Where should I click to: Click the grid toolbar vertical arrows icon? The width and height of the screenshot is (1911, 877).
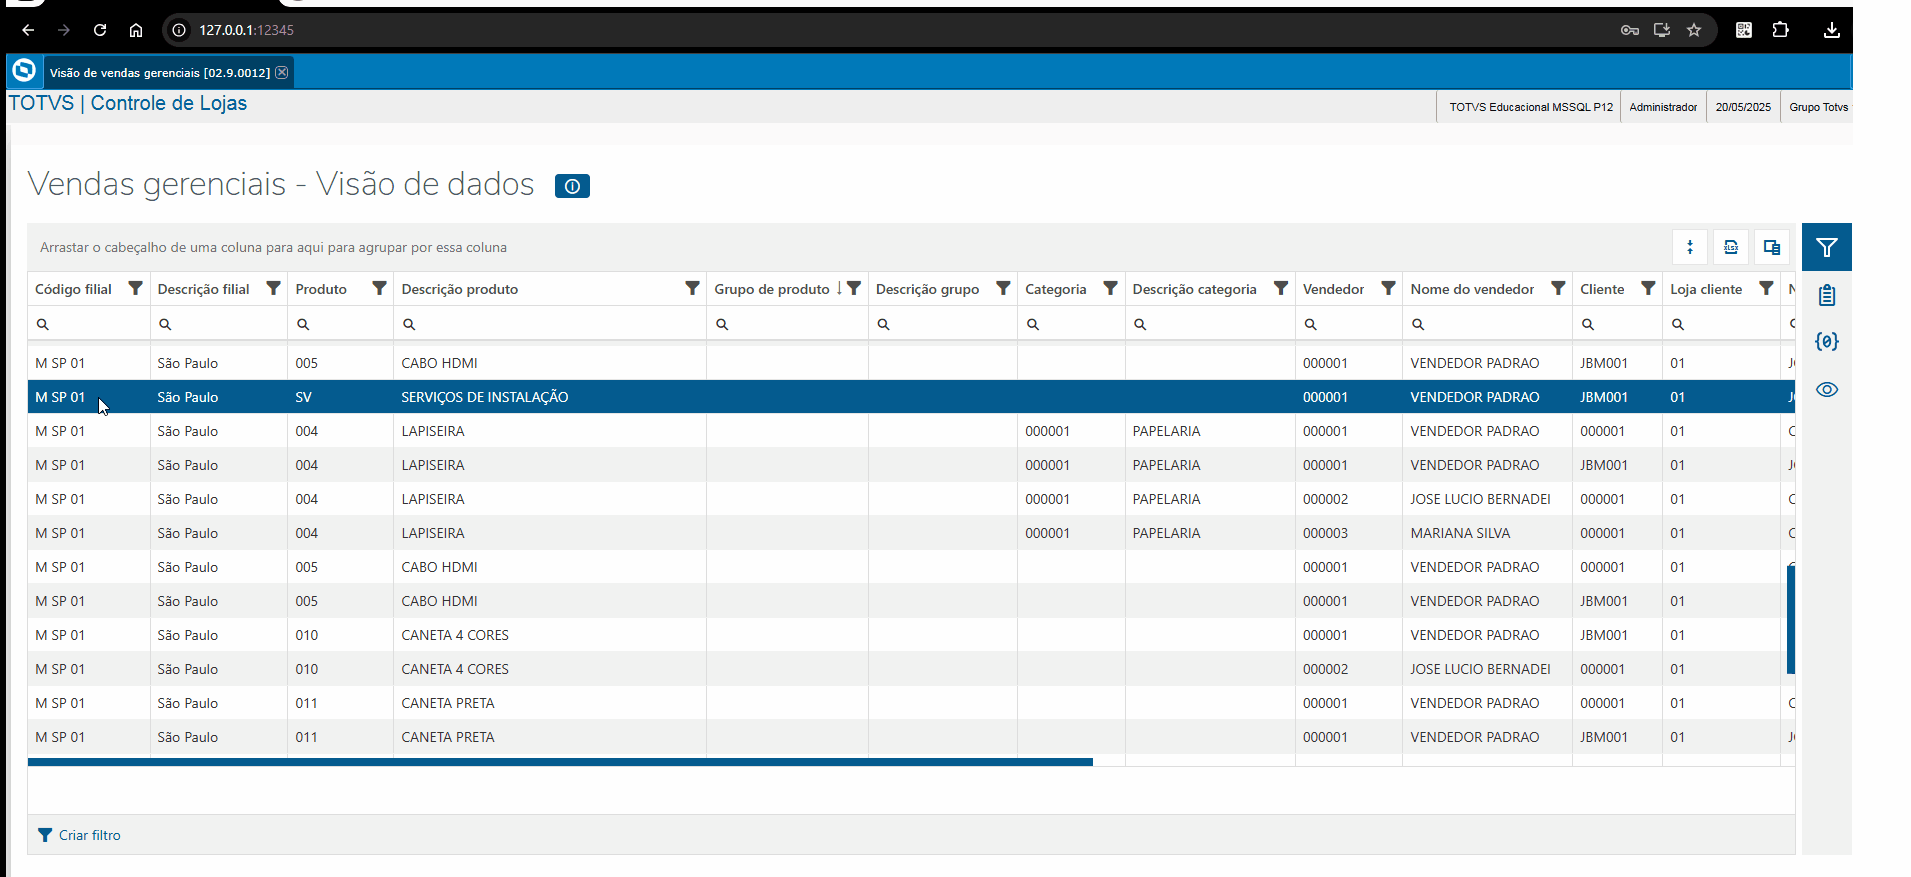(x=1690, y=247)
